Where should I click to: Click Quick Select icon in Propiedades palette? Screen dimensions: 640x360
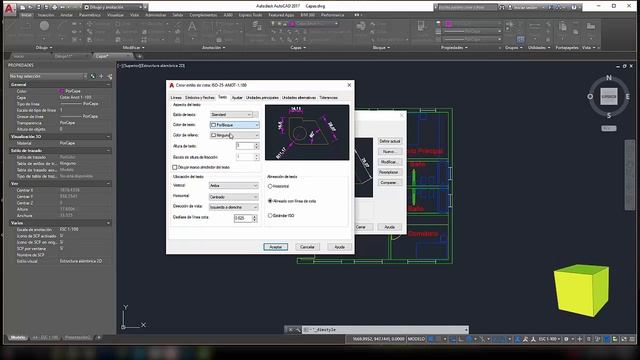(x=109, y=76)
